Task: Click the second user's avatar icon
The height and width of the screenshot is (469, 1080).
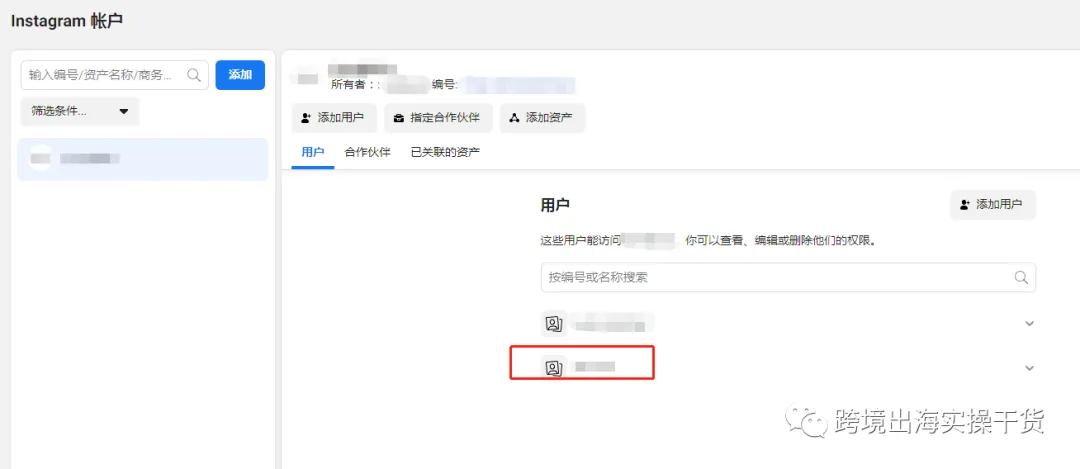Action: pyautogui.click(x=553, y=368)
